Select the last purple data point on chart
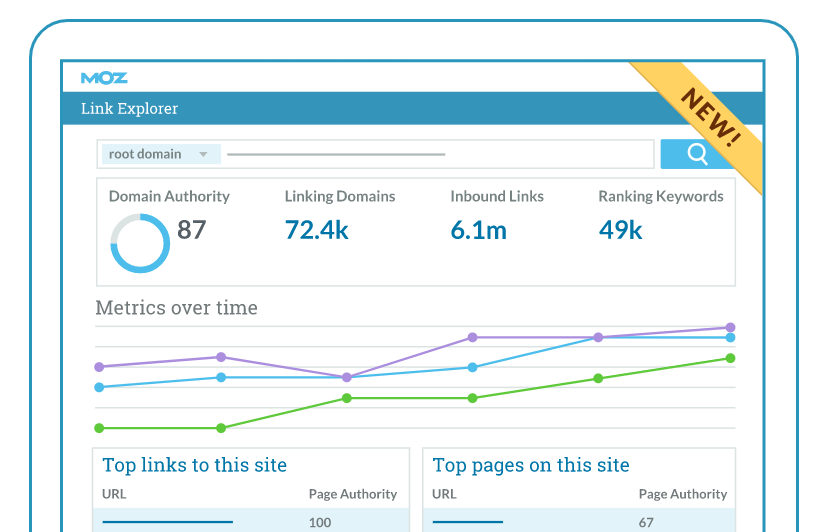Image resolution: width=833 pixels, height=532 pixels. (730, 327)
